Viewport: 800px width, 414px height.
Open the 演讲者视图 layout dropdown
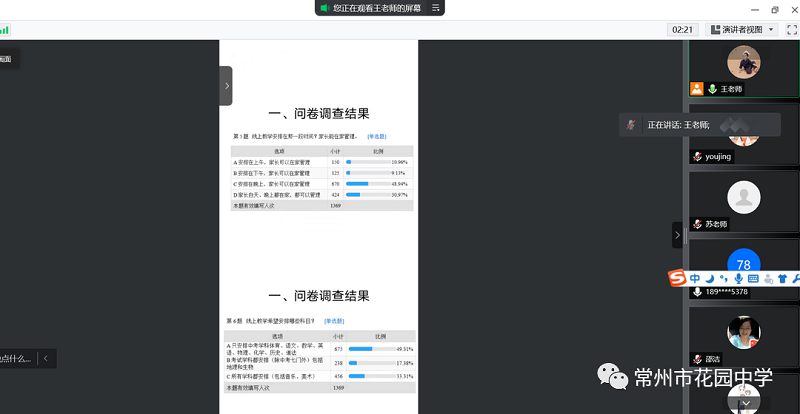742,30
